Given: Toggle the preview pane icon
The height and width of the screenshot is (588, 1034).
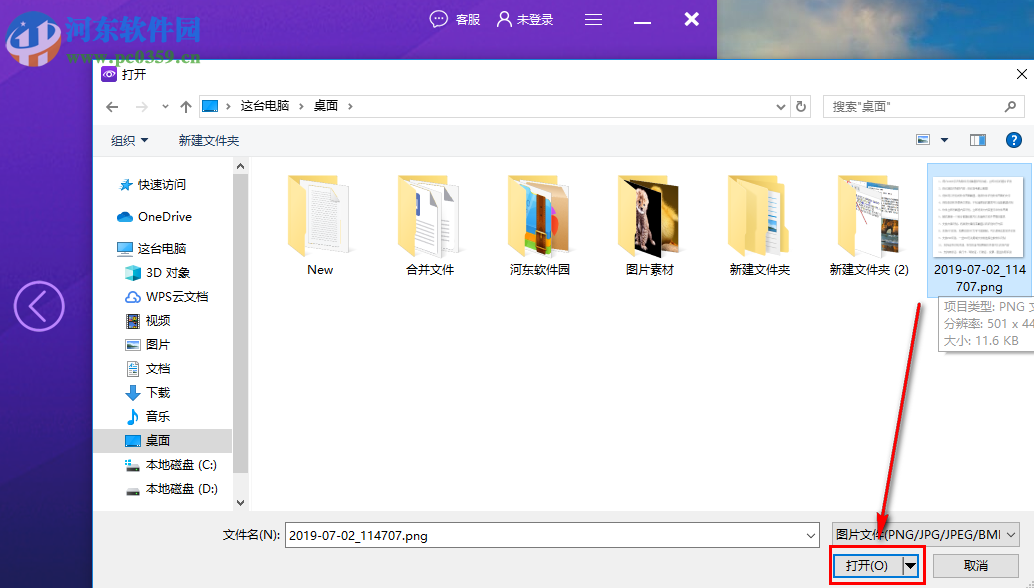Looking at the screenshot, I should pos(977,139).
